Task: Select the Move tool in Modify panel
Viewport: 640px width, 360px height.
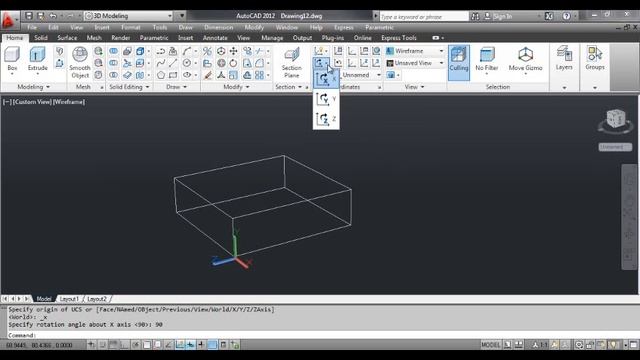Action: click(233, 51)
